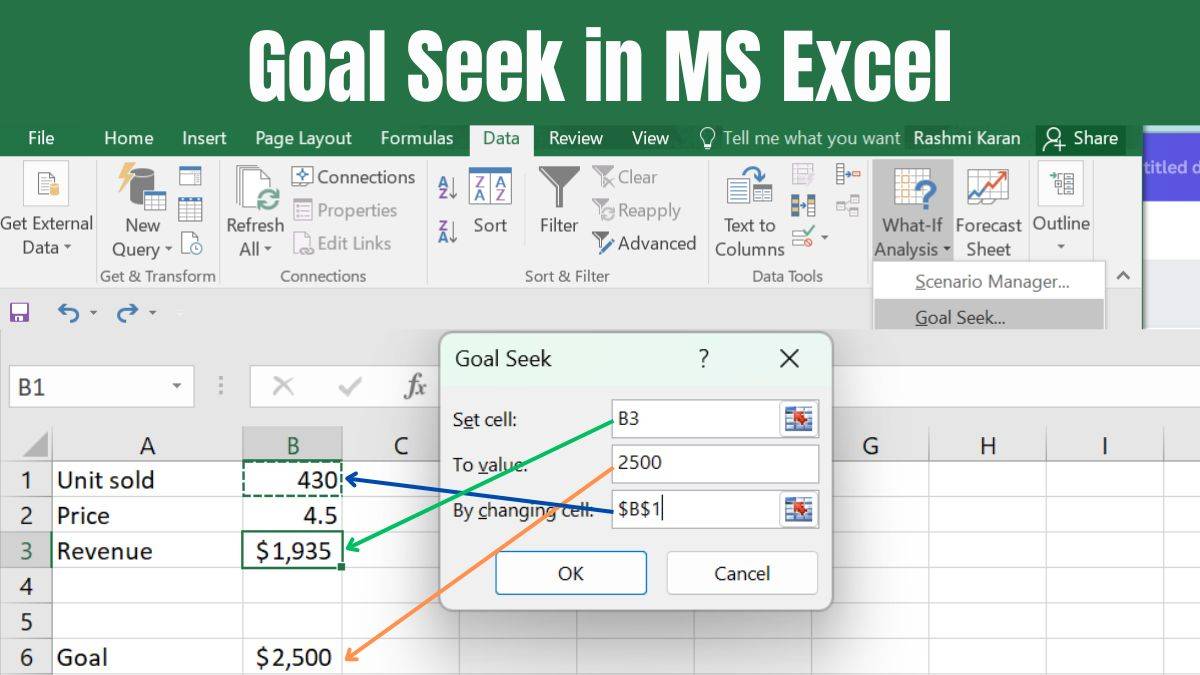Switch to the Home tab

[129, 138]
